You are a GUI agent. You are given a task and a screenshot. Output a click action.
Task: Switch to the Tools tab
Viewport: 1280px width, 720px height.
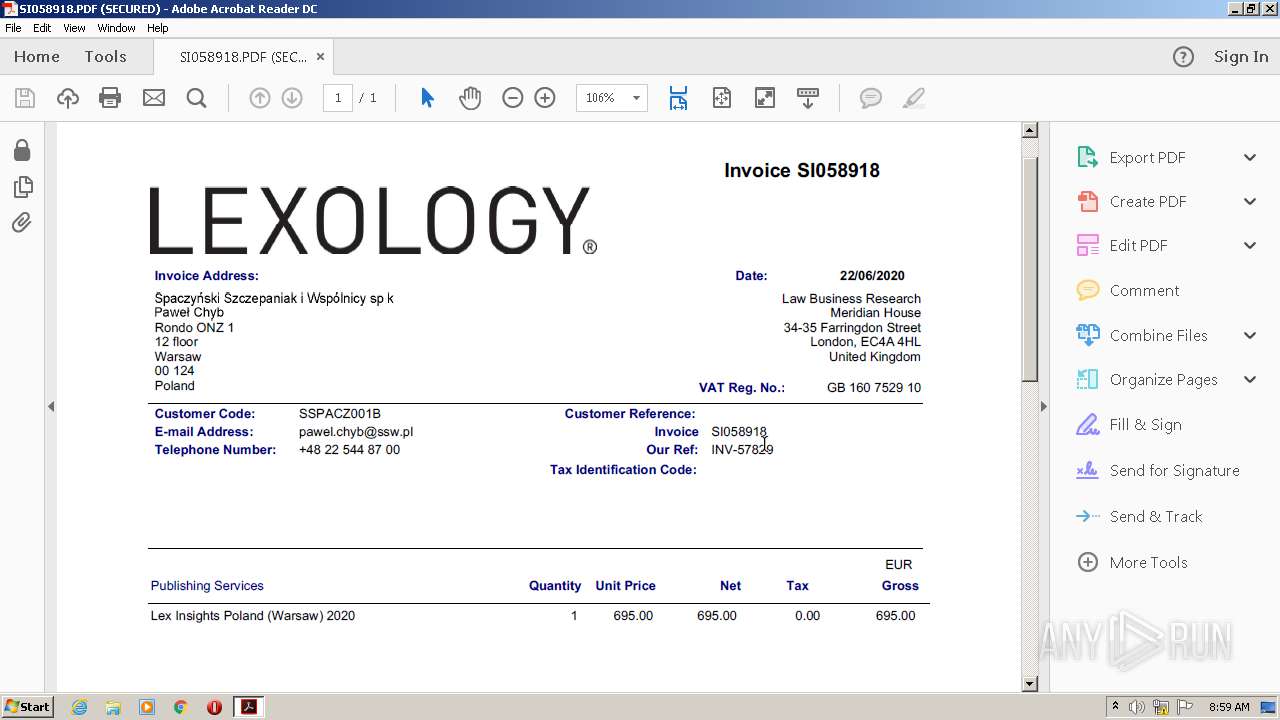point(105,57)
